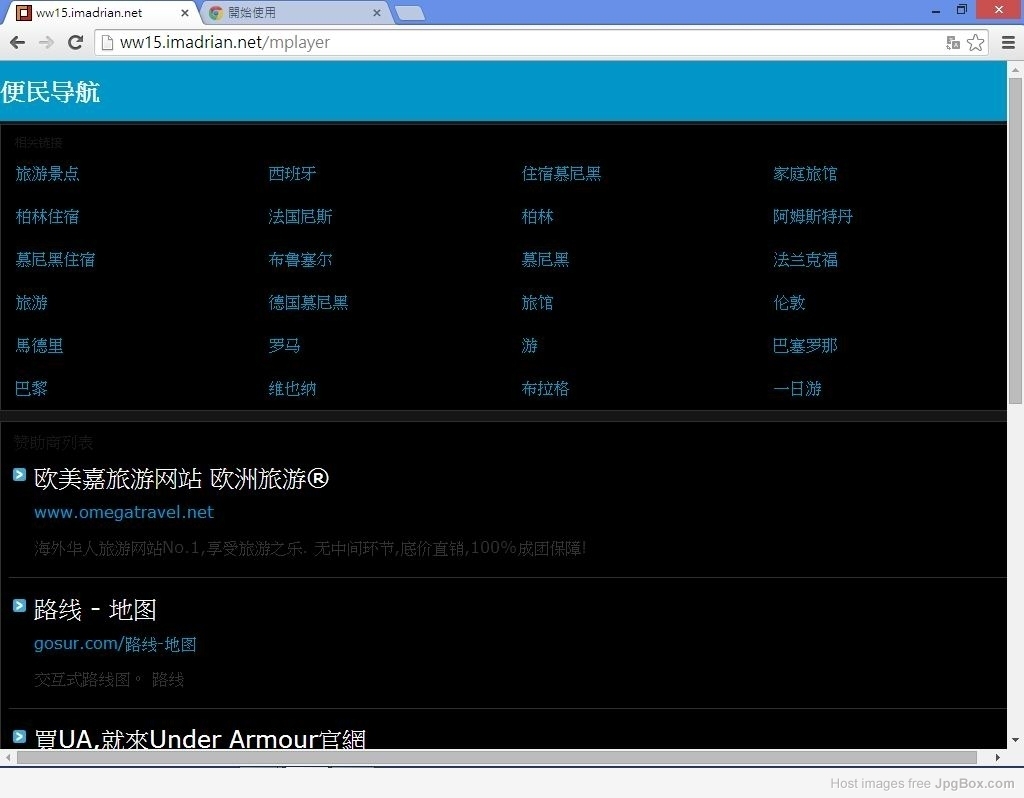
Task: Close the ww15.imadrian.net tab
Action: point(185,13)
